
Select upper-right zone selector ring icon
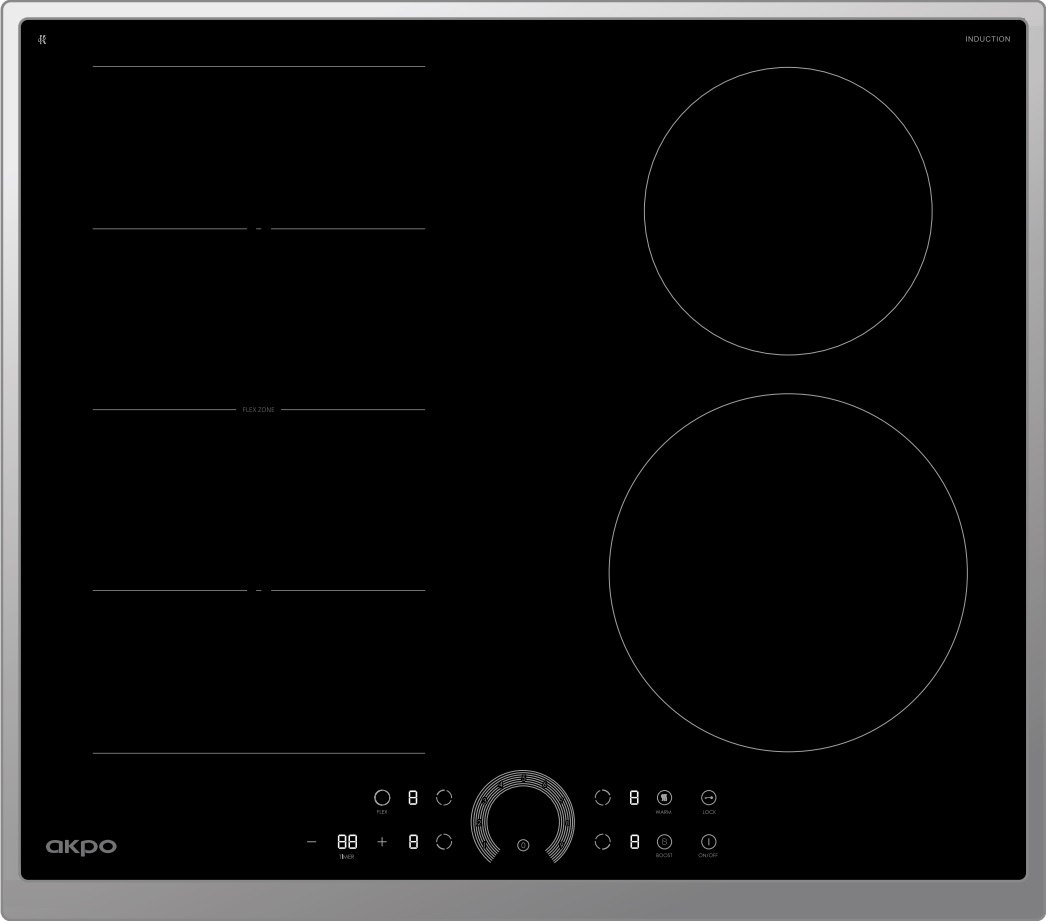[x=602, y=797]
